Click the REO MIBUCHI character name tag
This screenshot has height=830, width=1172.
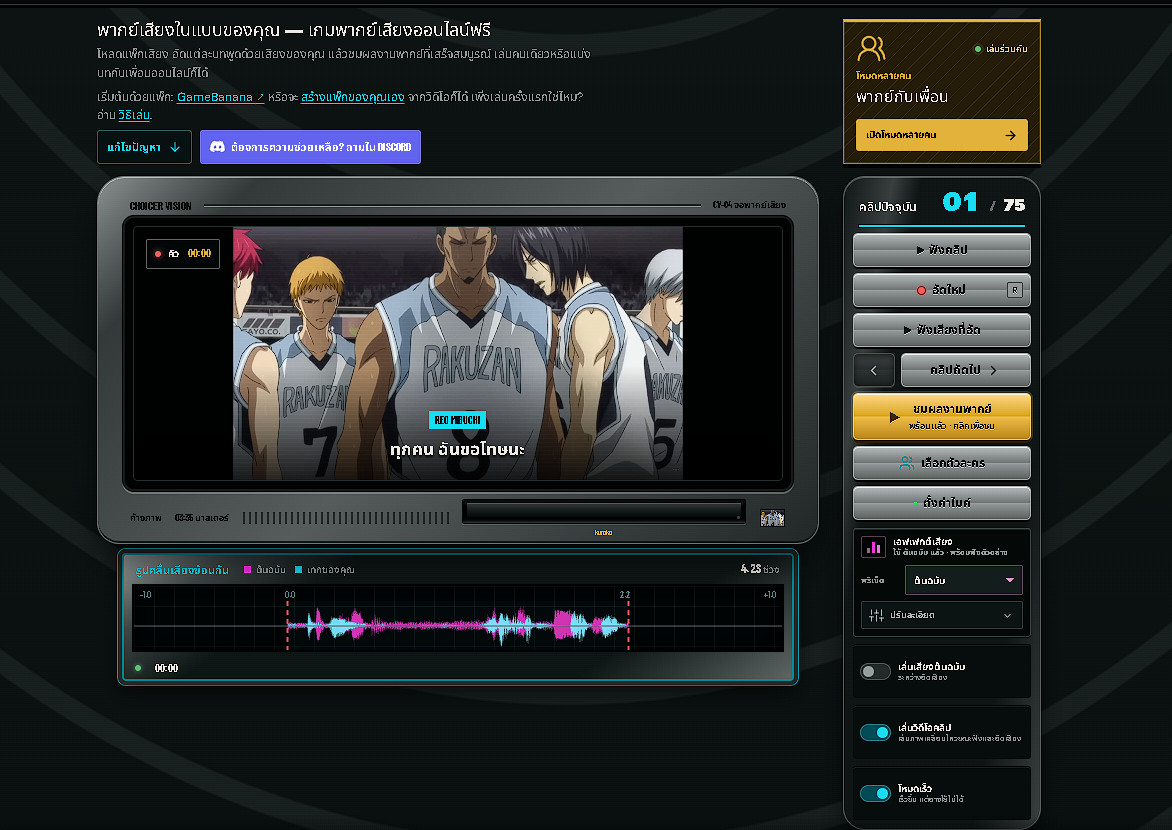(x=457, y=420)
